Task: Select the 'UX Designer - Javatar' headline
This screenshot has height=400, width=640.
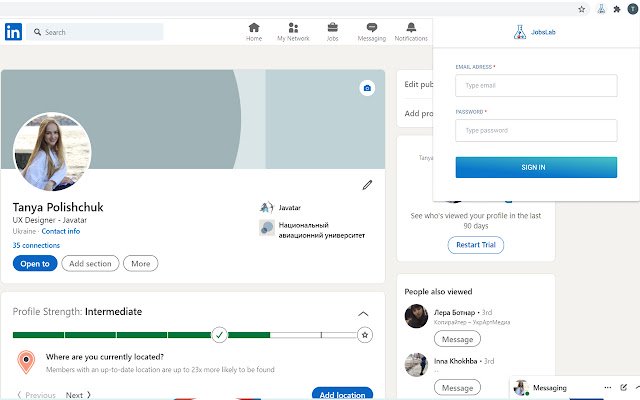Action: 50,220
